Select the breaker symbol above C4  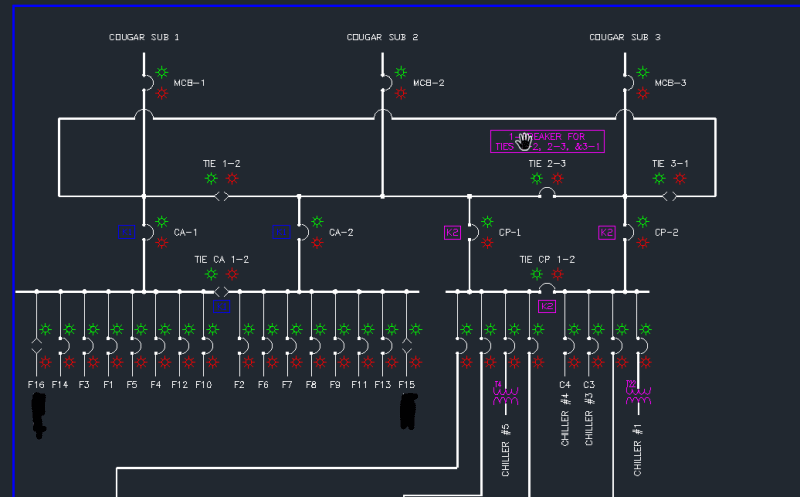(x=569, y=346)
